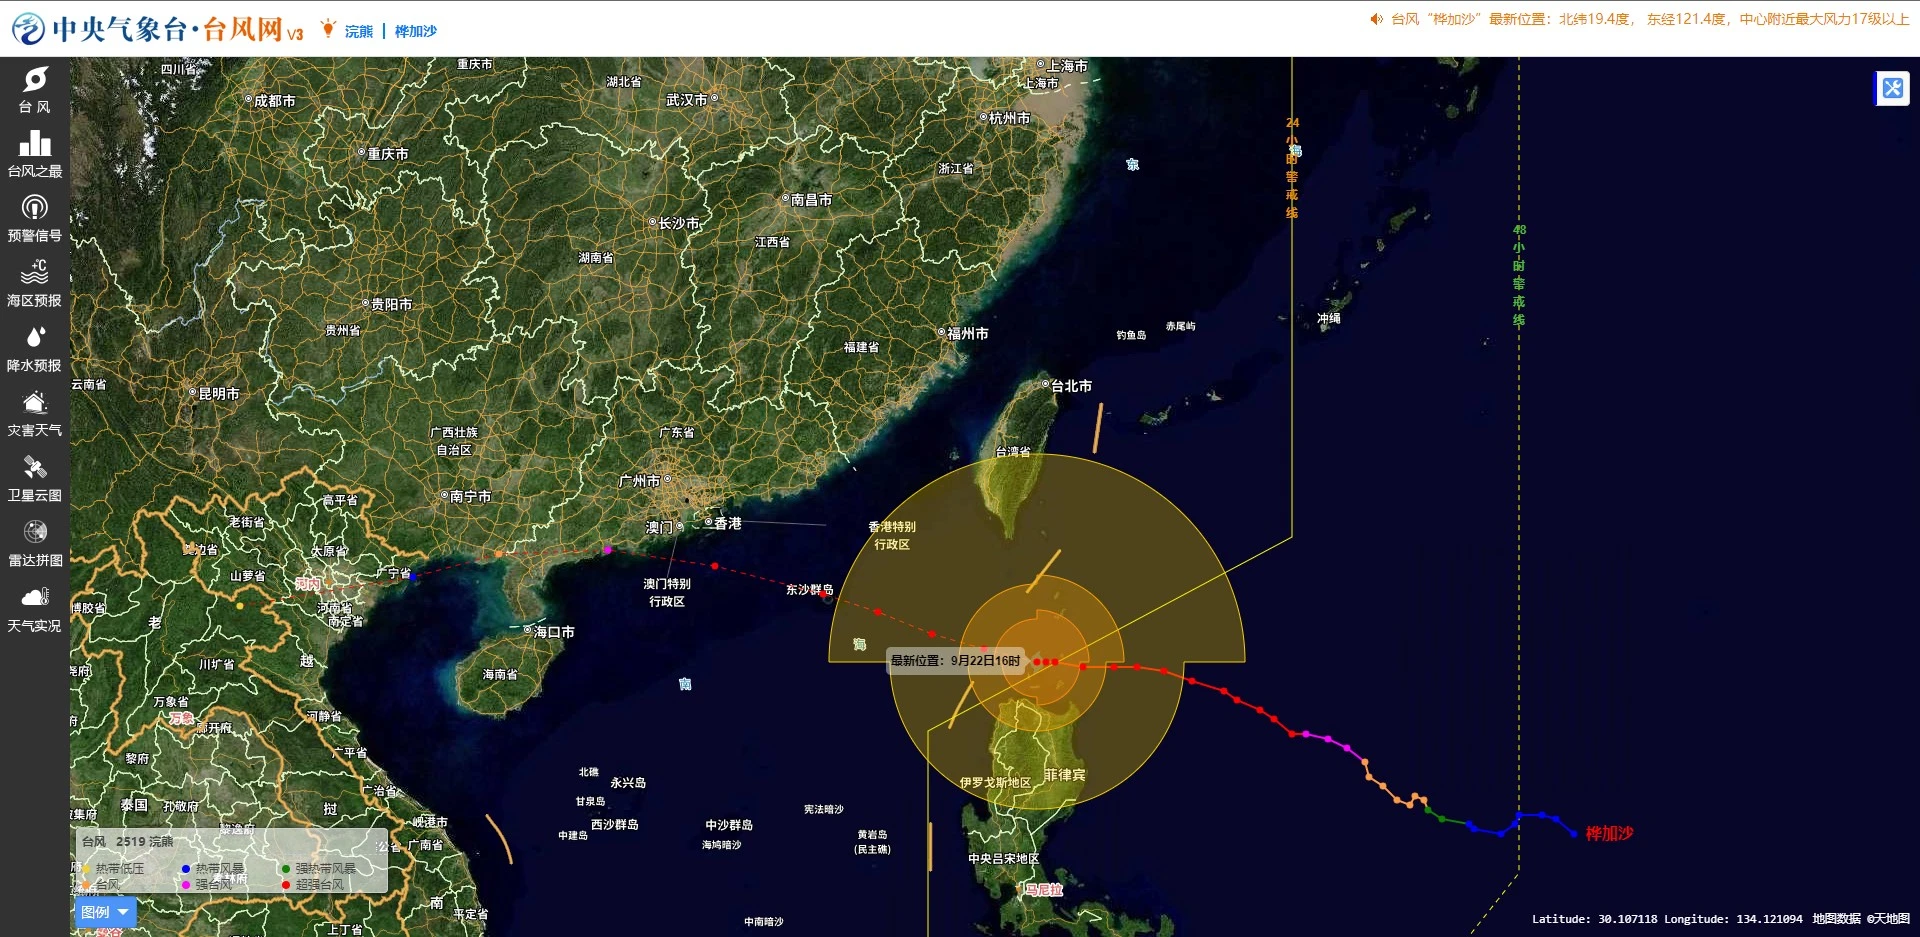This screenshot has width=1920, height=937.
Task: Click the orange lightbulb active-typhoon icon
Action: [x=328, y=29]
